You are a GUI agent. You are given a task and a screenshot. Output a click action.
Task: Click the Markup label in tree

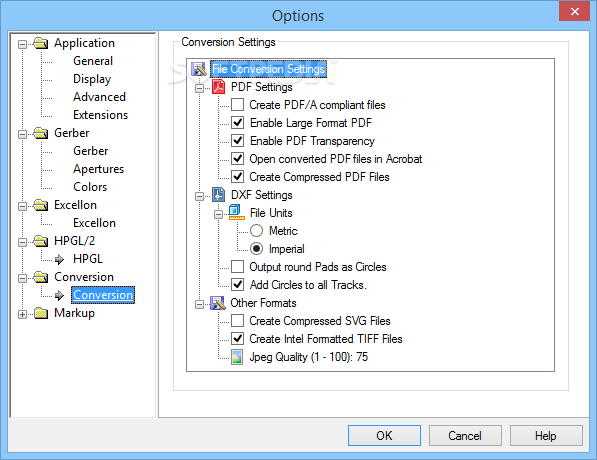(x=75, y=313)
